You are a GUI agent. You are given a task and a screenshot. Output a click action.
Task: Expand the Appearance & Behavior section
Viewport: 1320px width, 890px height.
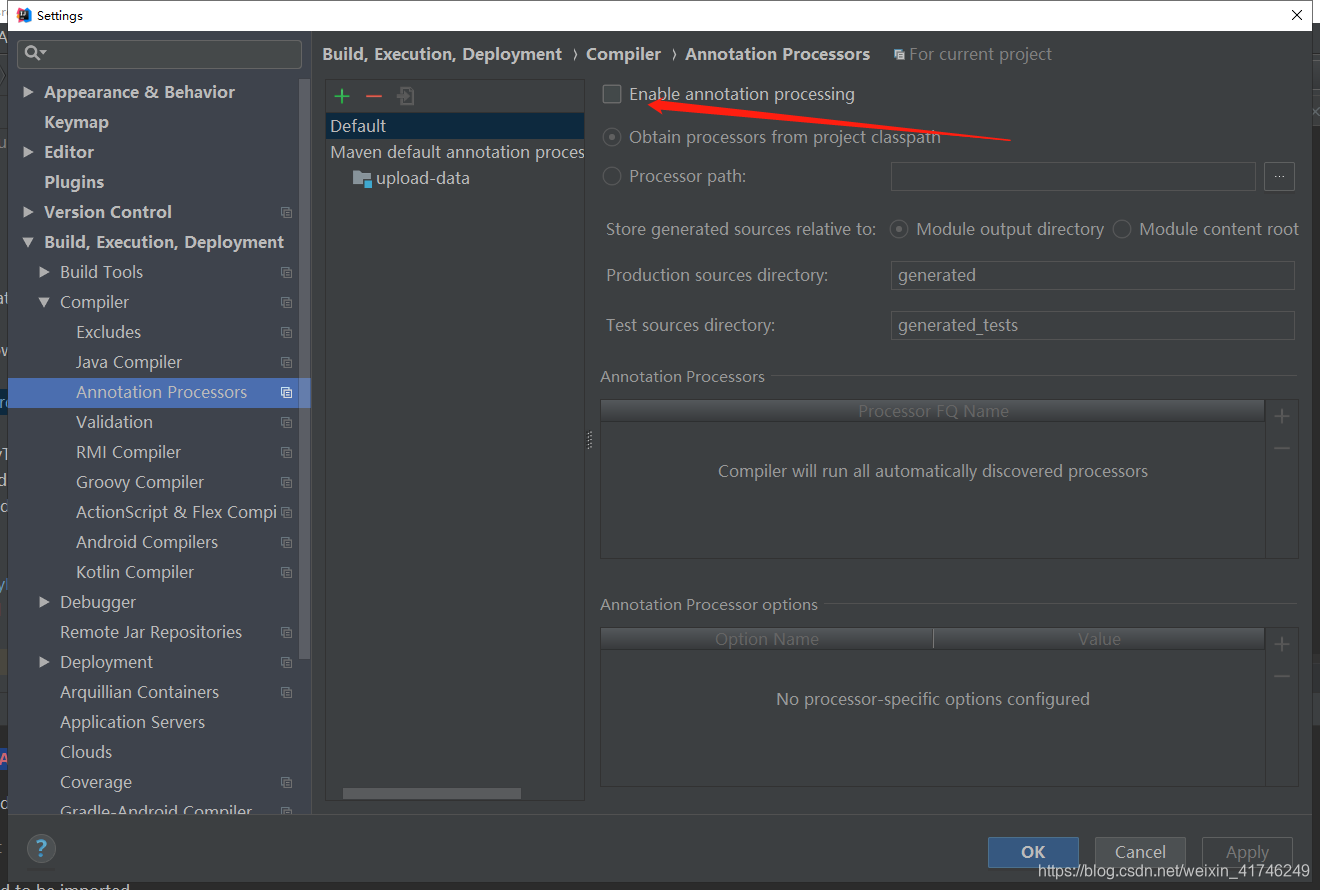28,91
